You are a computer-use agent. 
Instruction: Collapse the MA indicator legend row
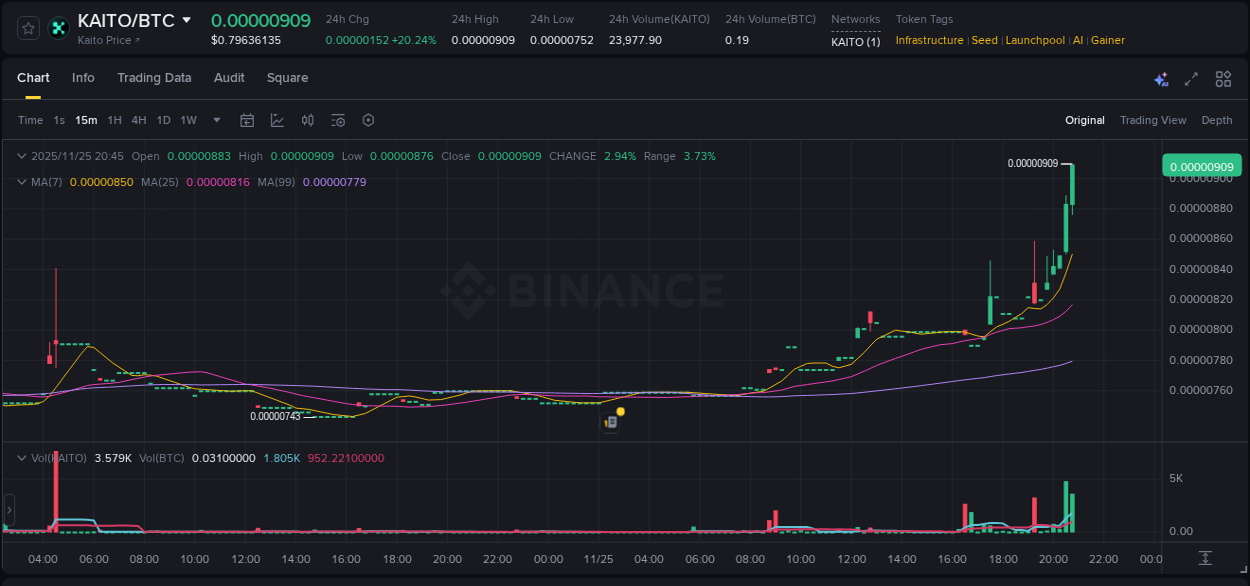pyautogui.click(x=21, y=181)
